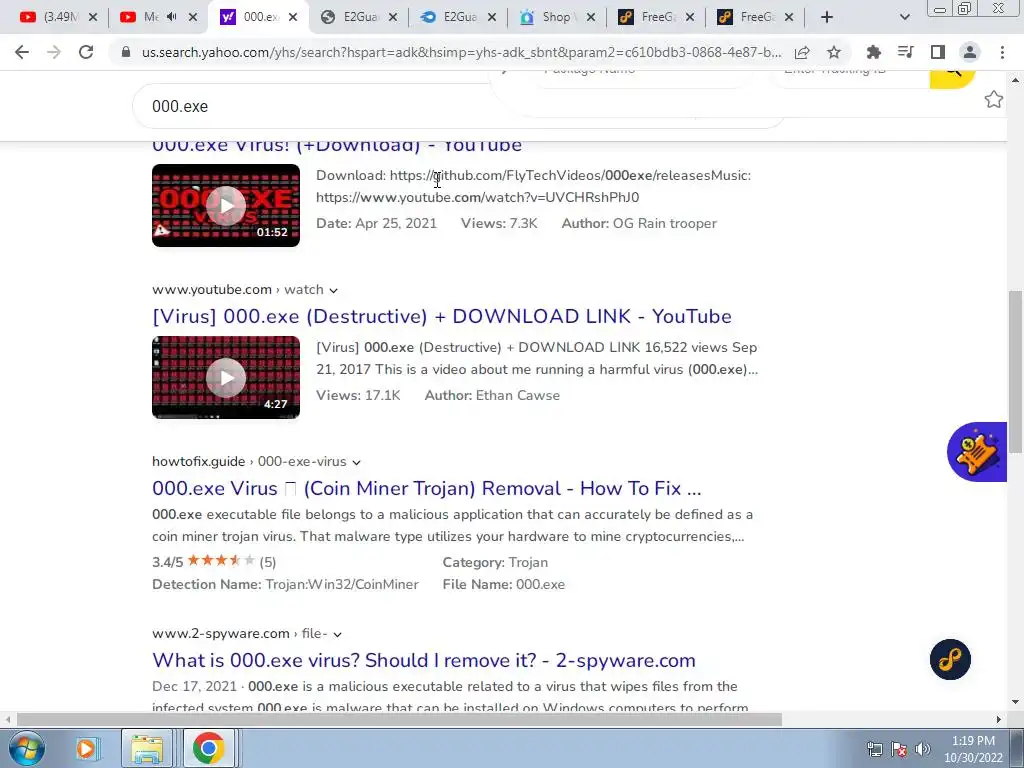Open the Coin Miner Trojan Removal result
Viewport: 1024px width, 768px height.
click(x=426, y=488)
